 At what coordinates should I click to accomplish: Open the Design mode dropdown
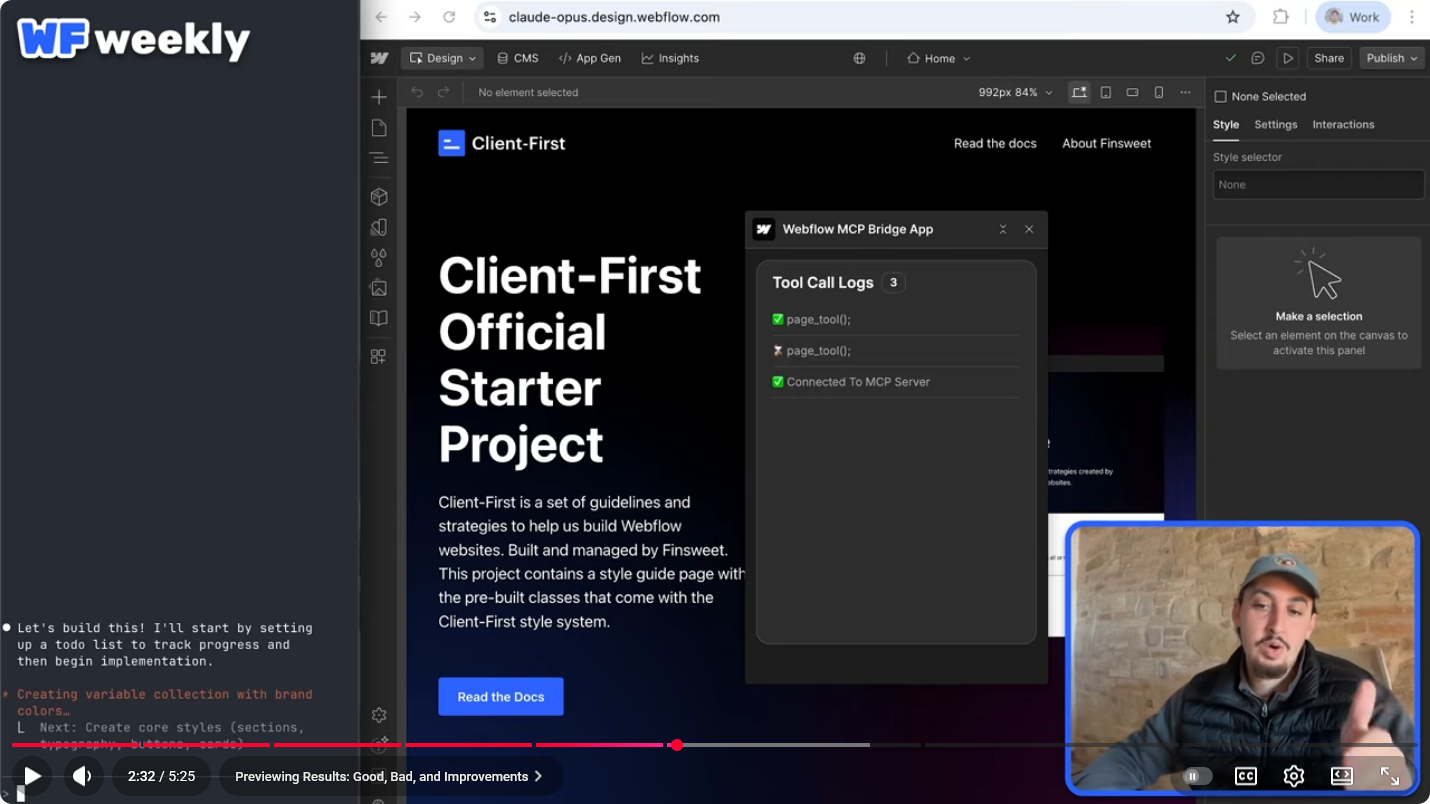442,58
